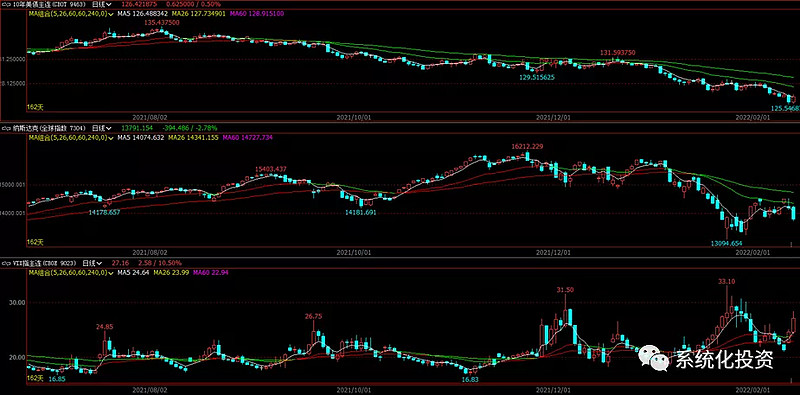Screen dimensions: 800x395
Task: Click the 33.10 high marker on VIX
Action: [x=726, y=281]
